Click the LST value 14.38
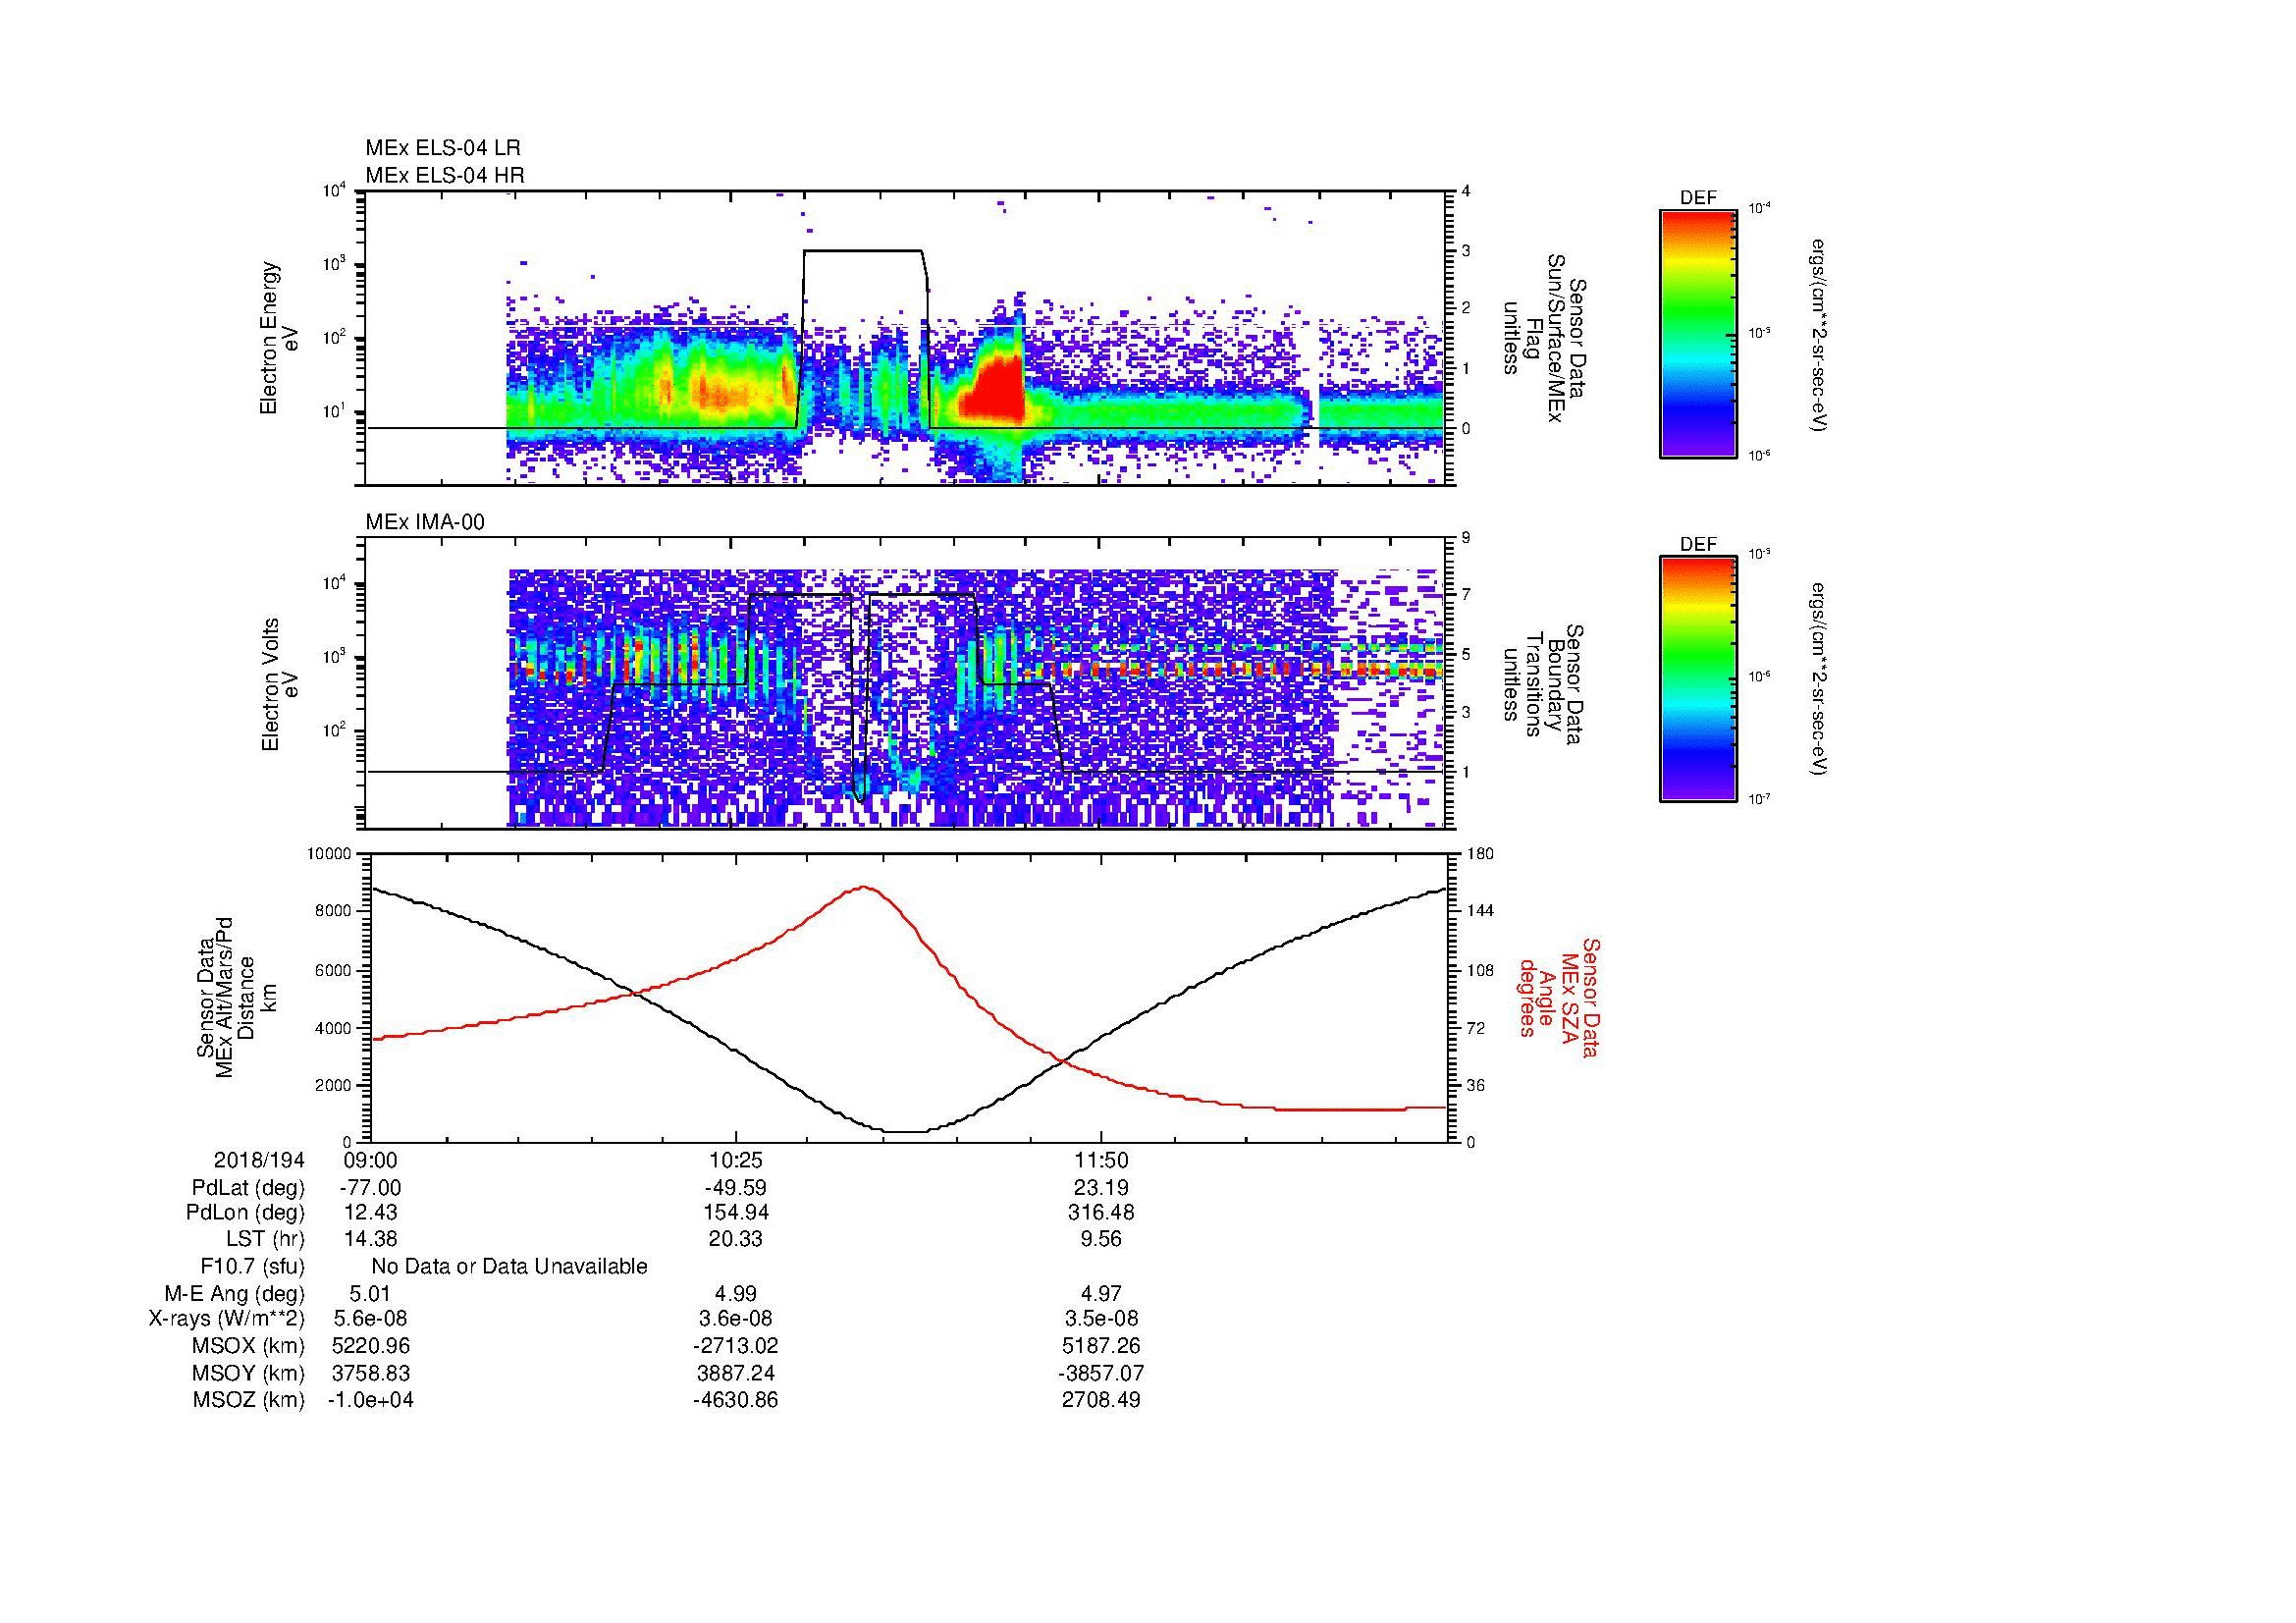Image resolution: width=2296 pixels, height=1623 pixels. (370, 1239)
